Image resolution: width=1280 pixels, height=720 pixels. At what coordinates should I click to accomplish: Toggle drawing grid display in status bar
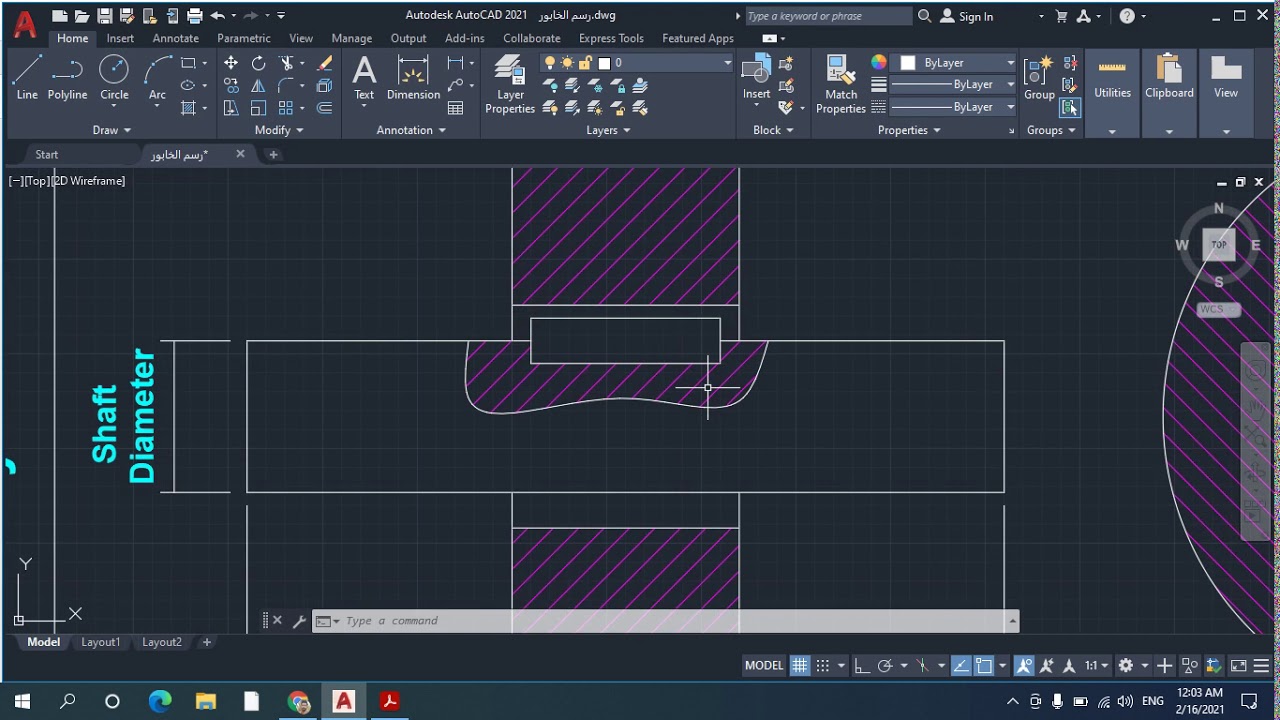(x=800, y=666)
